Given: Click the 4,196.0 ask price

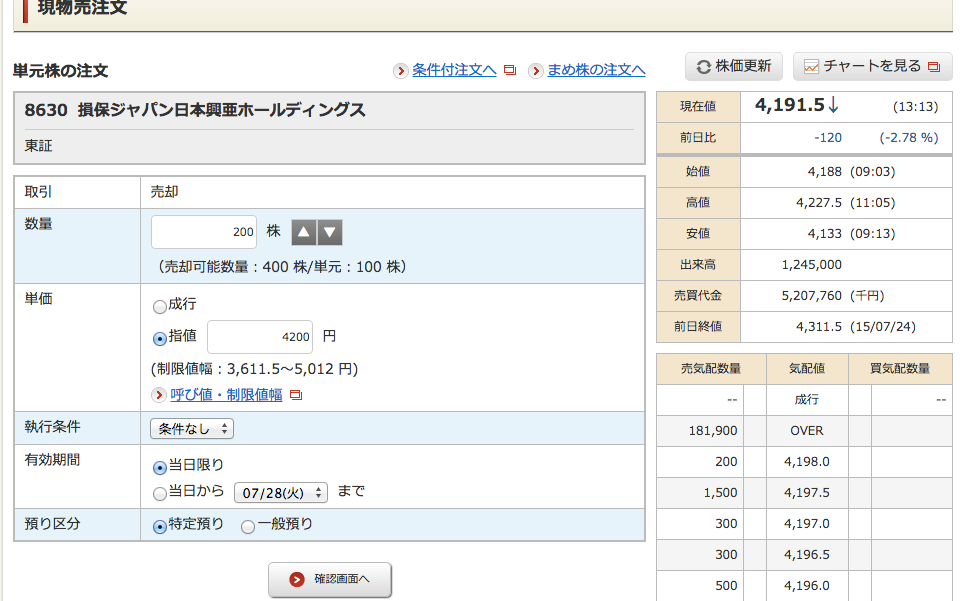Looking at the screenshot, I should pos(806,586).
